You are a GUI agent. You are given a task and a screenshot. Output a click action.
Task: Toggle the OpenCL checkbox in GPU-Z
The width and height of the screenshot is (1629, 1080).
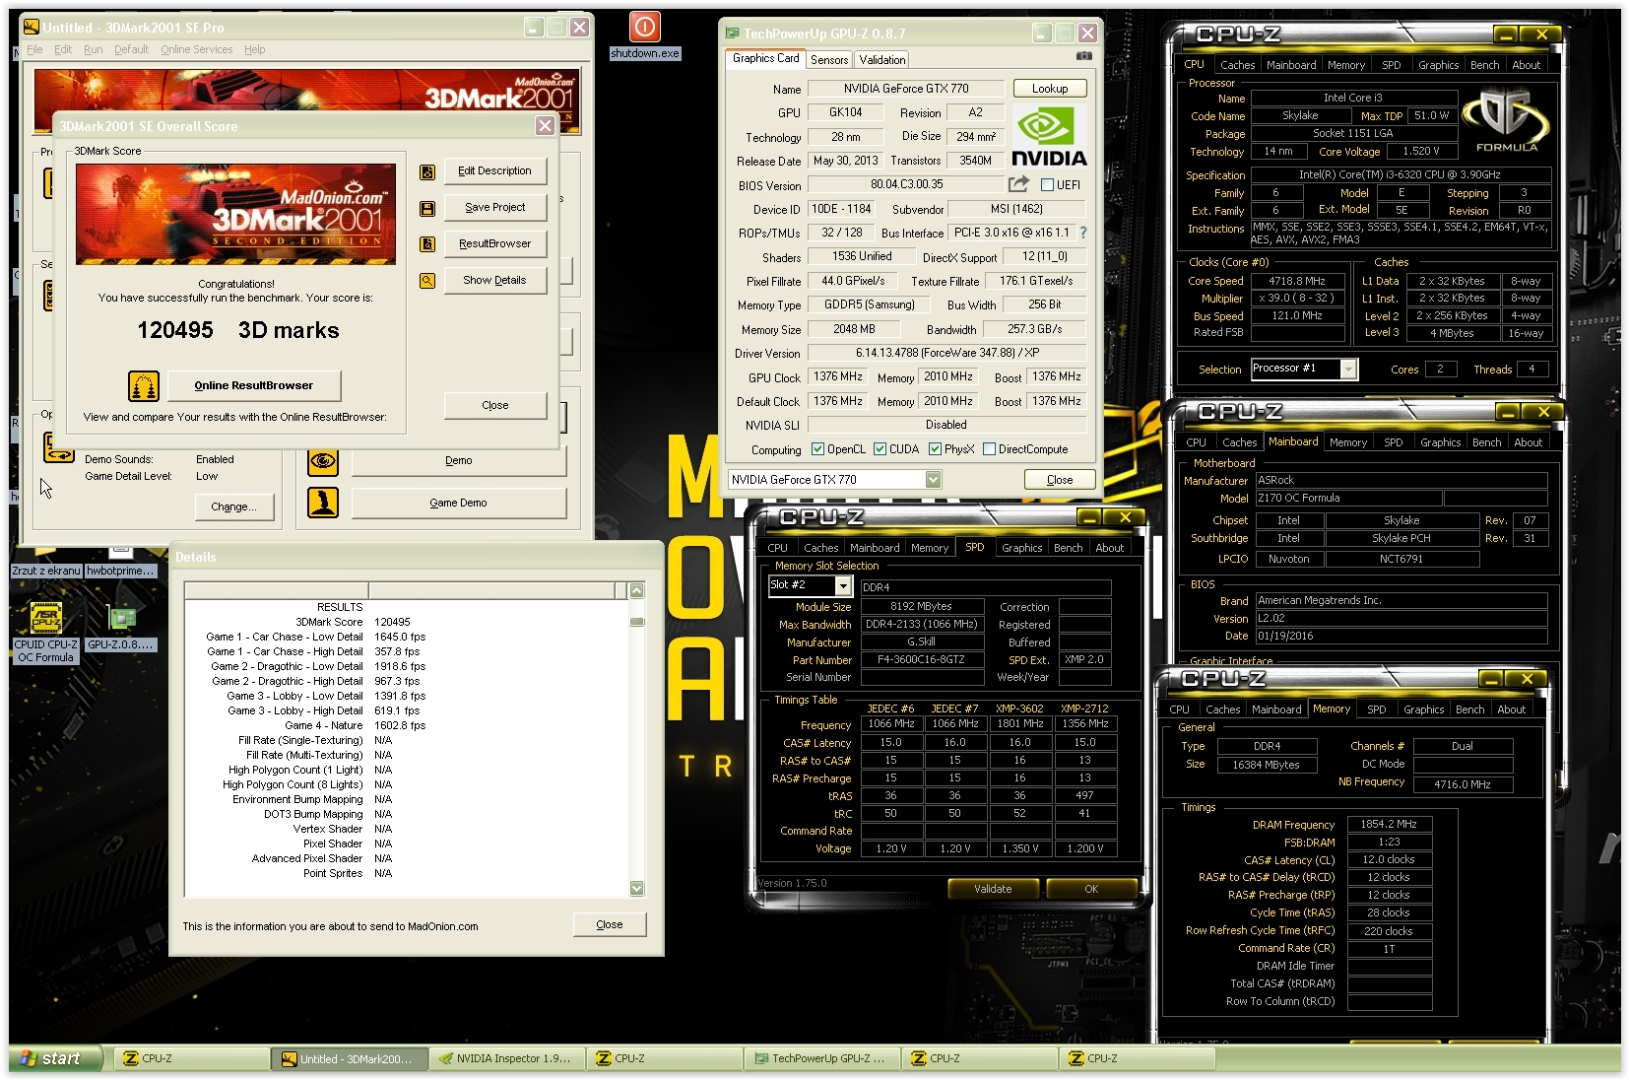click(818, 449)
